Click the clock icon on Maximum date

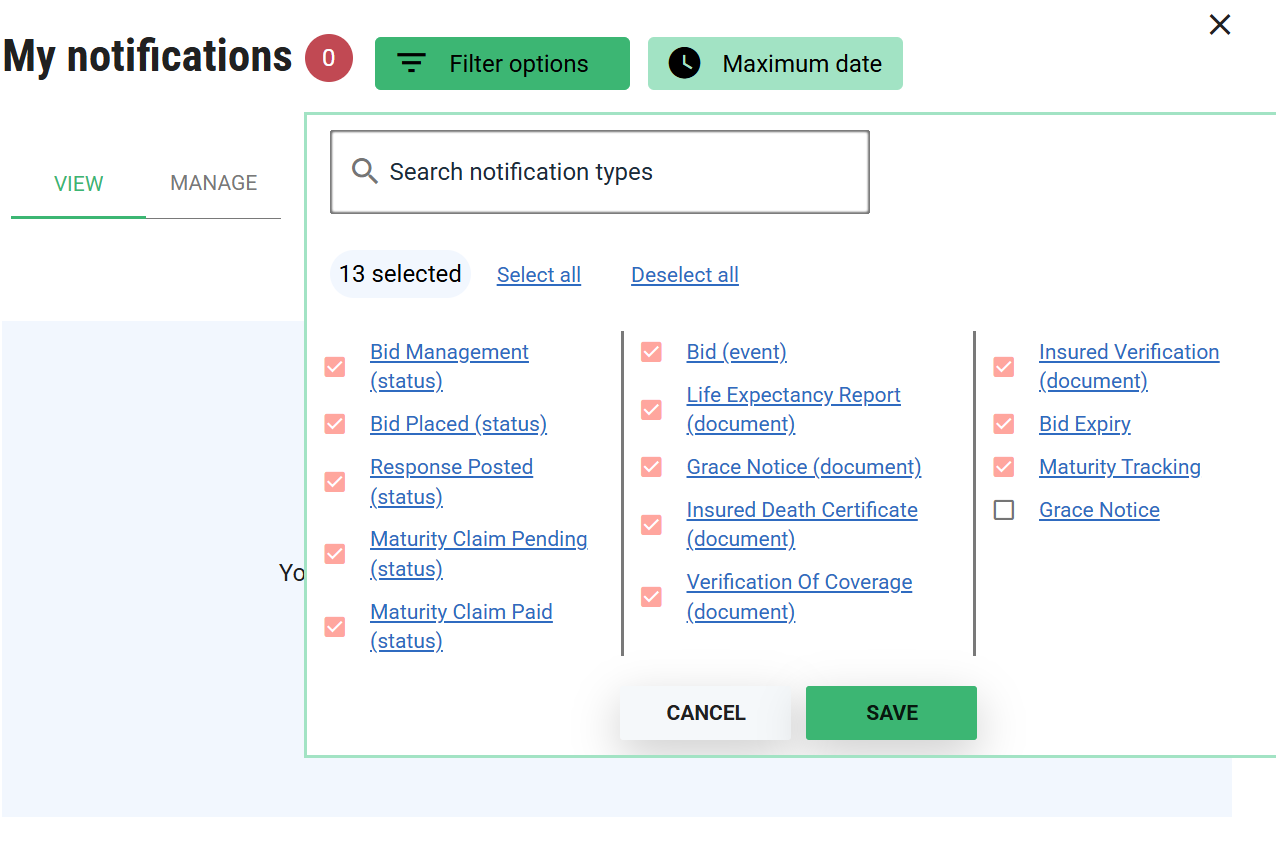[x=684, y=64]
